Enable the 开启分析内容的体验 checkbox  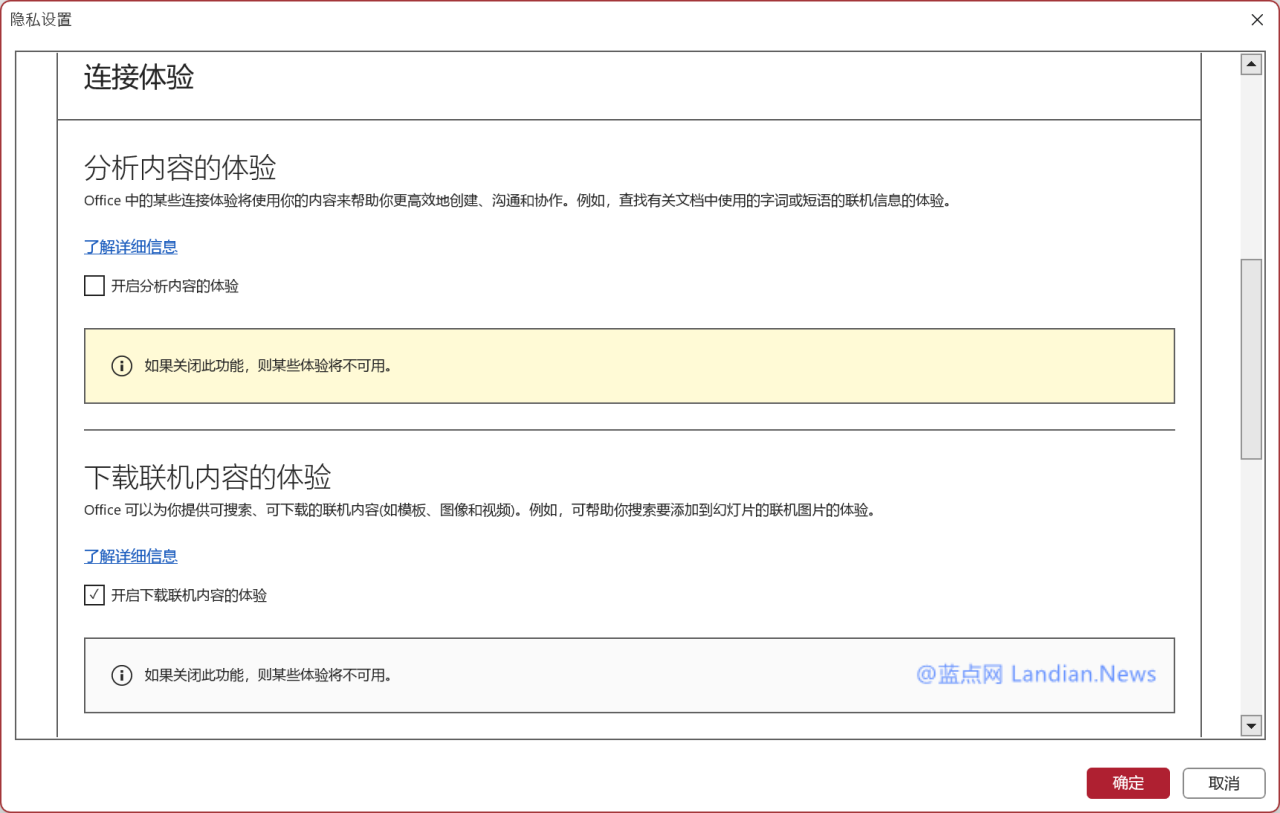94,286
